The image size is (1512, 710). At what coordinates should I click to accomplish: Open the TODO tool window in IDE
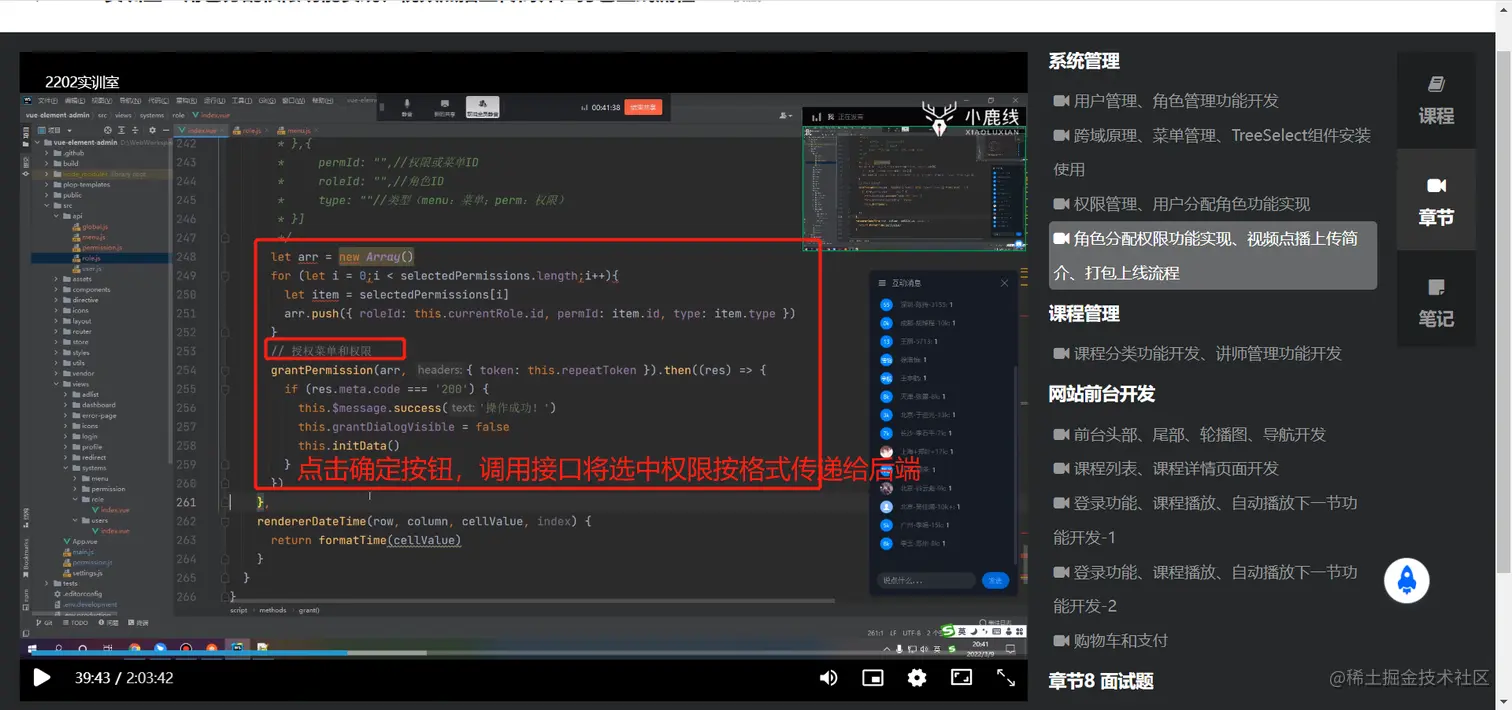pyautogui.click(x=76, y=622)
